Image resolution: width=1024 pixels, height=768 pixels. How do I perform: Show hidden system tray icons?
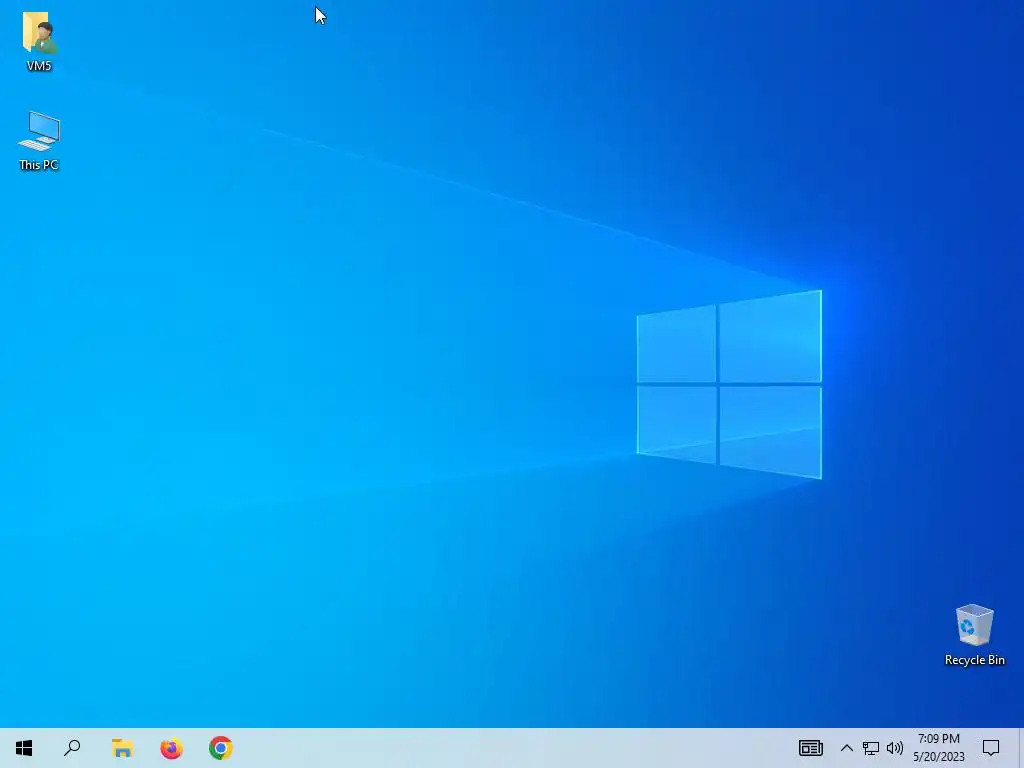pyautogui.click(x=846, y=748)
